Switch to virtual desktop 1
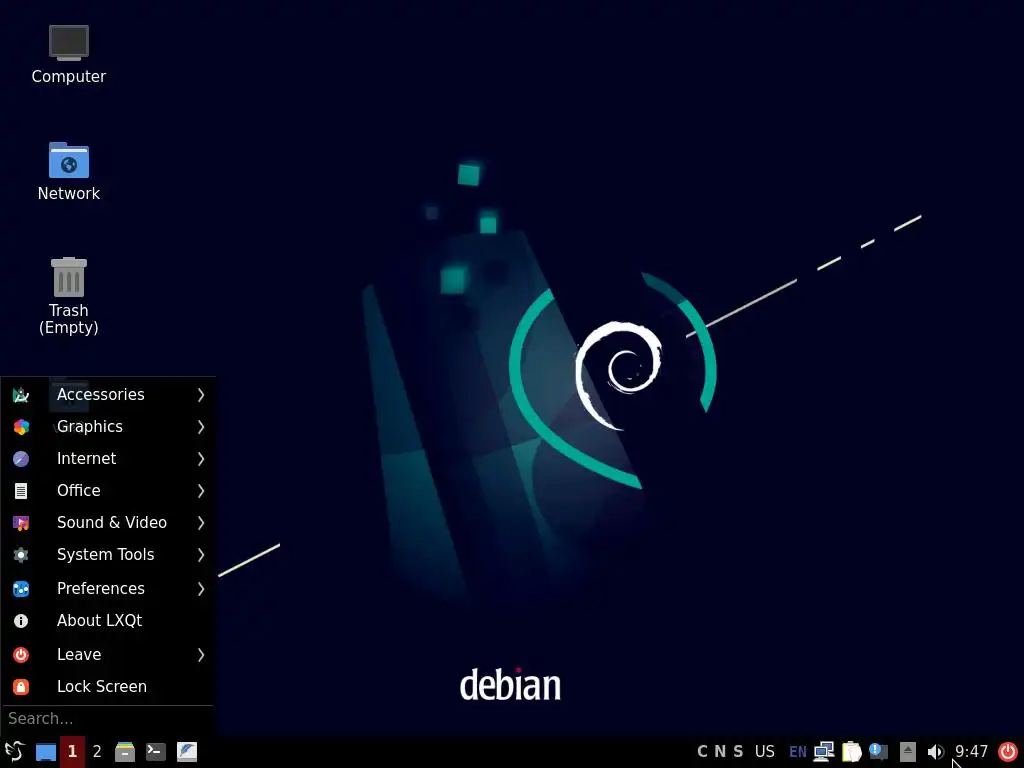 [72, 752]
